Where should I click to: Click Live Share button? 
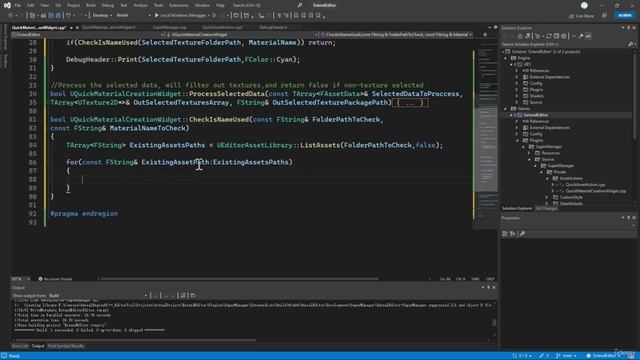point(581,16)
